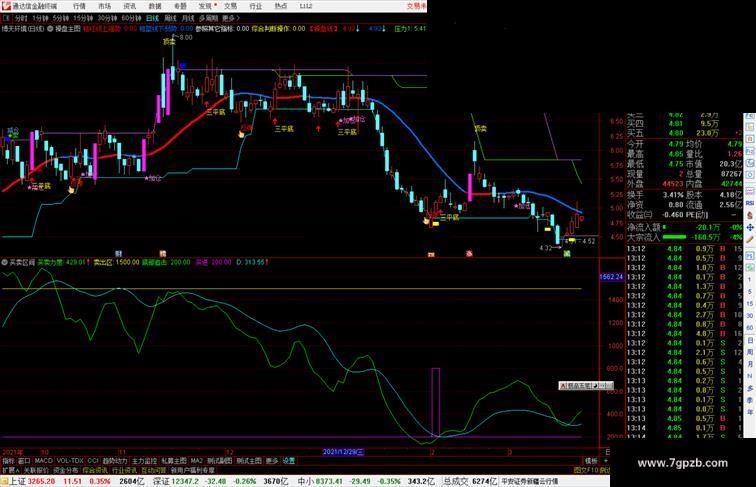Select the 窗口 tab in indicator bar
This screenshot has width=756, height=487.
[x=24, y=461]
